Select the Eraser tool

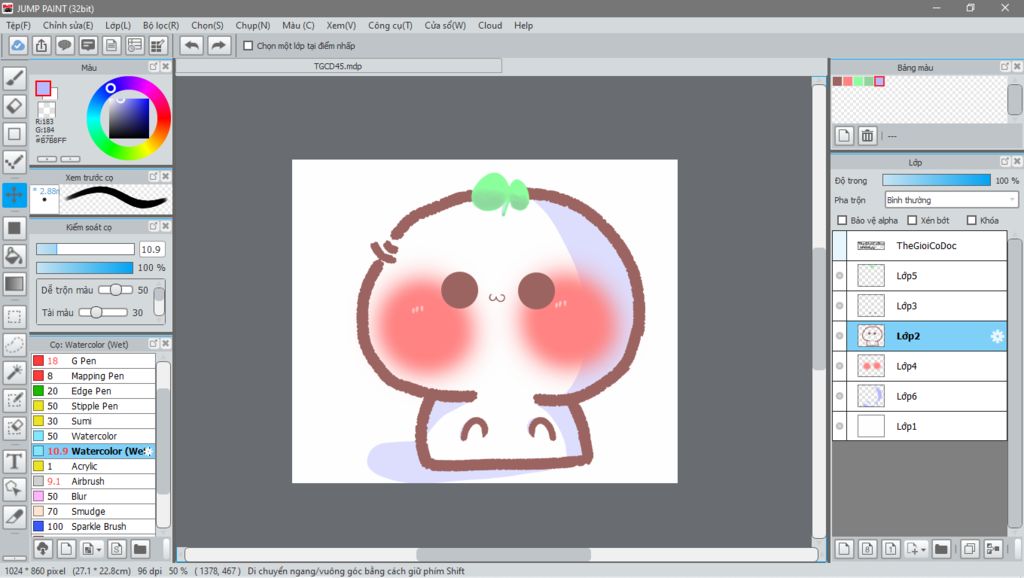(x=14, y=106)
